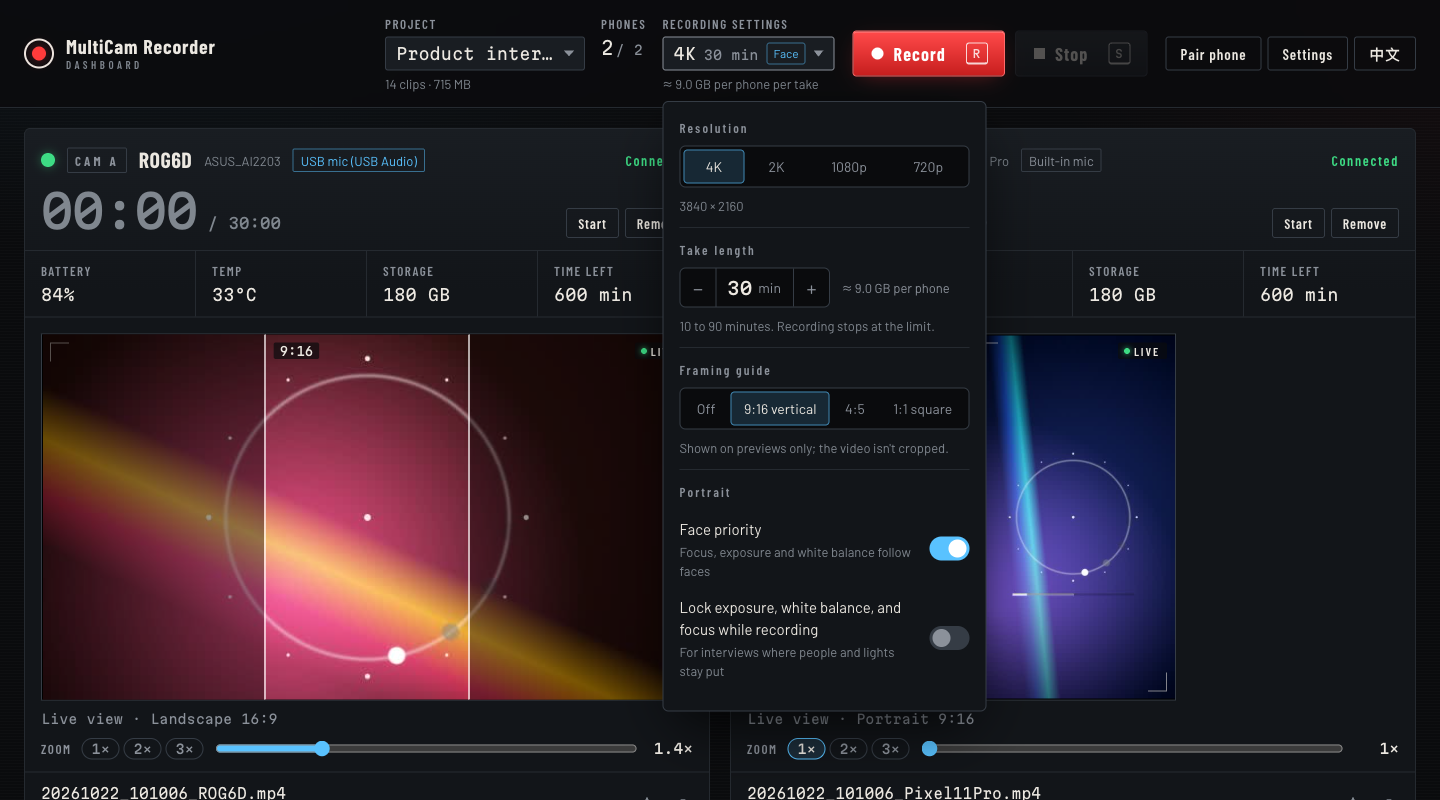This screenshot has width=1440, height=800.
Task: Set the CAM A zoom to the 2× preset
Action: click(x=142, y=749)
